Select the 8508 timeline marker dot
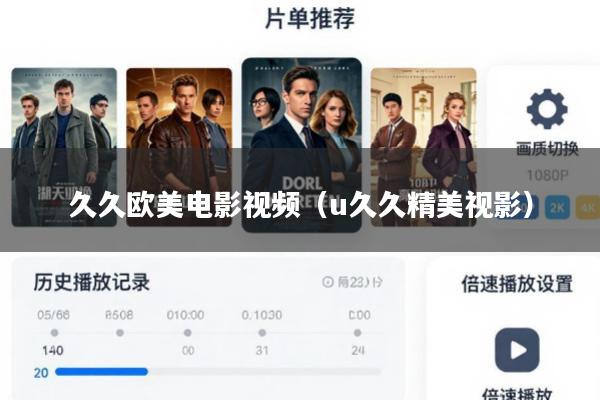600x400 pixels. coord(120,333)
